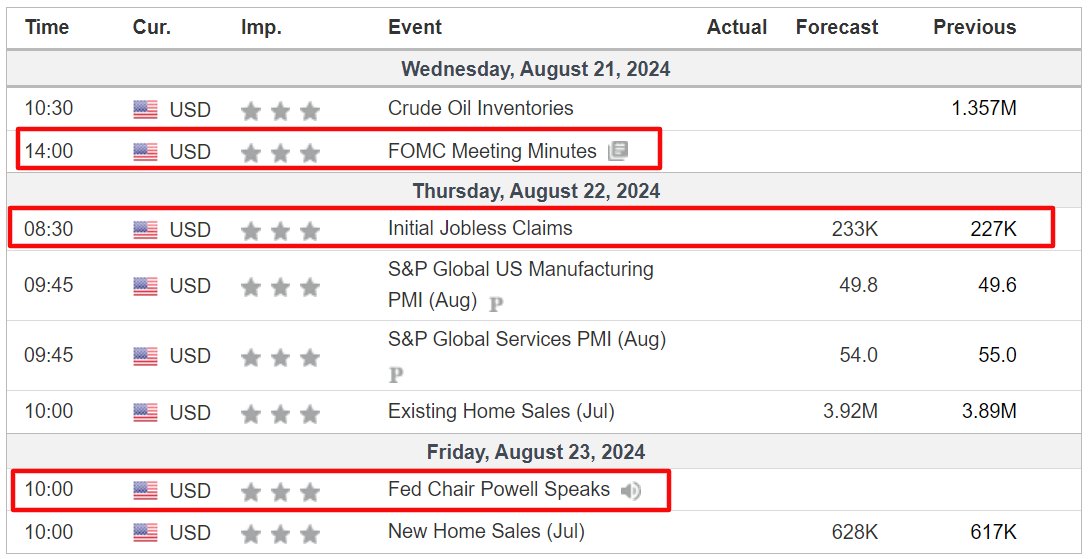Click the 10:00 time for Existing Home Sales
Screen dimensions: 1089x559
pos(49,411)
